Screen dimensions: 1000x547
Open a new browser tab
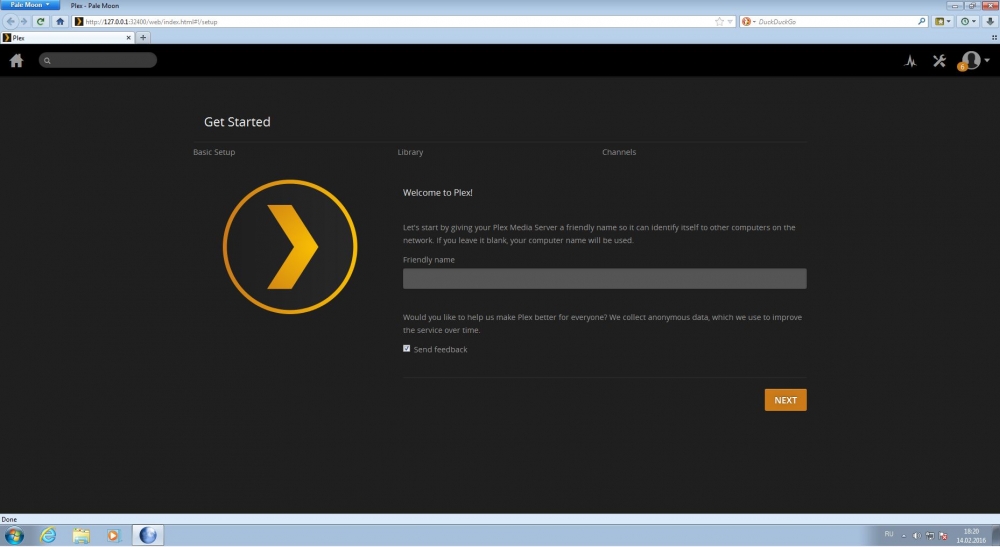pos(143,37)
